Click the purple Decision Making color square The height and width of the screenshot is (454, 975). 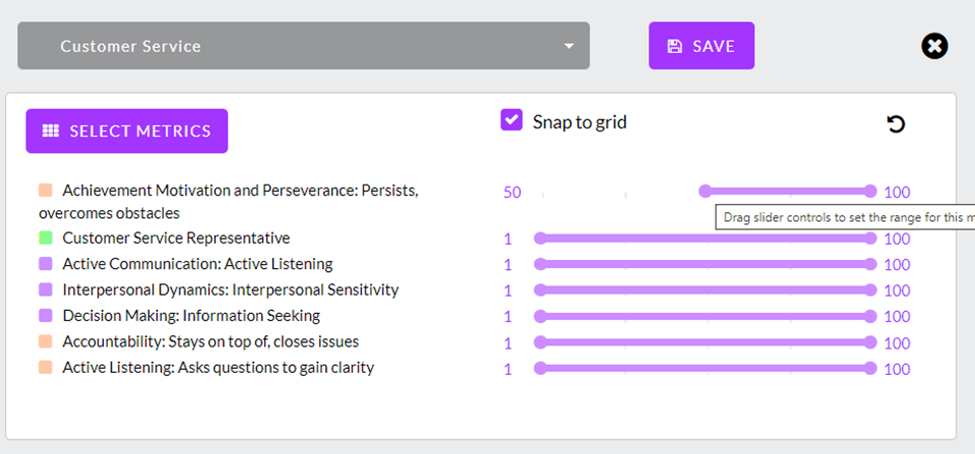point(45,316)
